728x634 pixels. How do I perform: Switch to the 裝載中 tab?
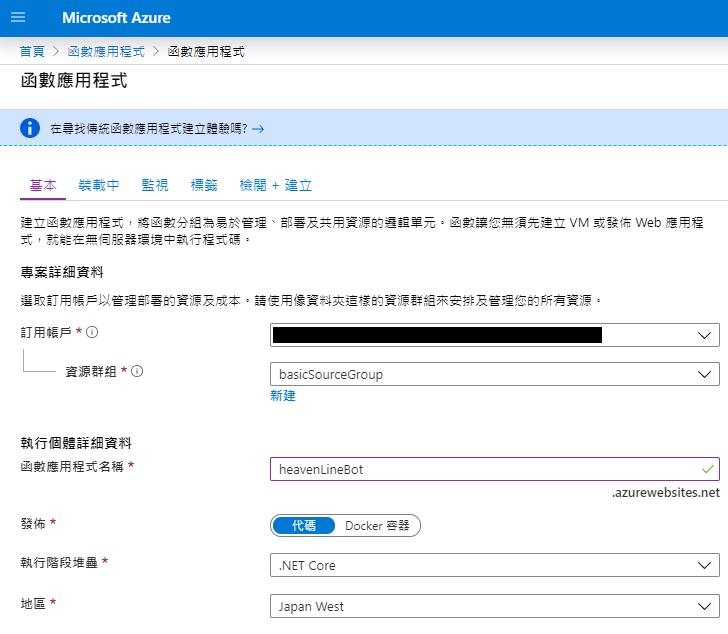point(99,185)
